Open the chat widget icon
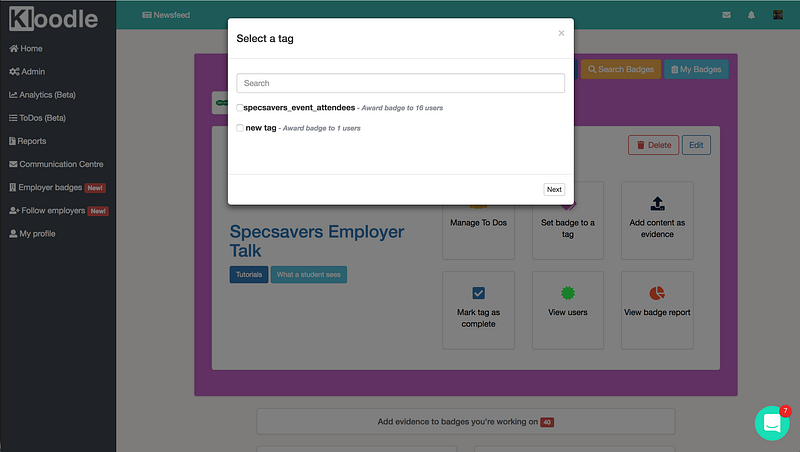Viewport: 800px width, 452px height. coord(772,423)
